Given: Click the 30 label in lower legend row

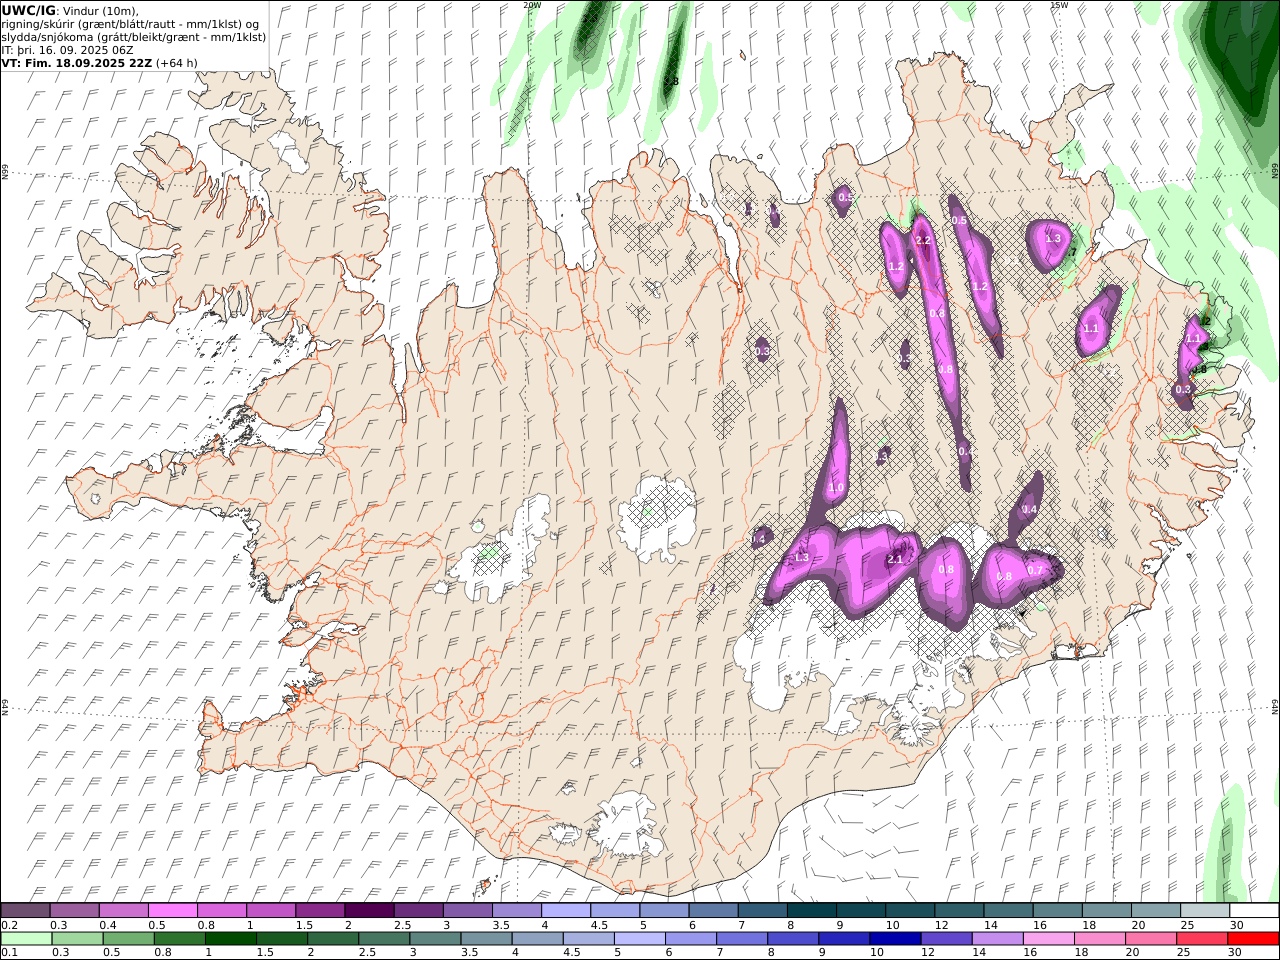Looking at the screenshot, I should point(1235,953).
